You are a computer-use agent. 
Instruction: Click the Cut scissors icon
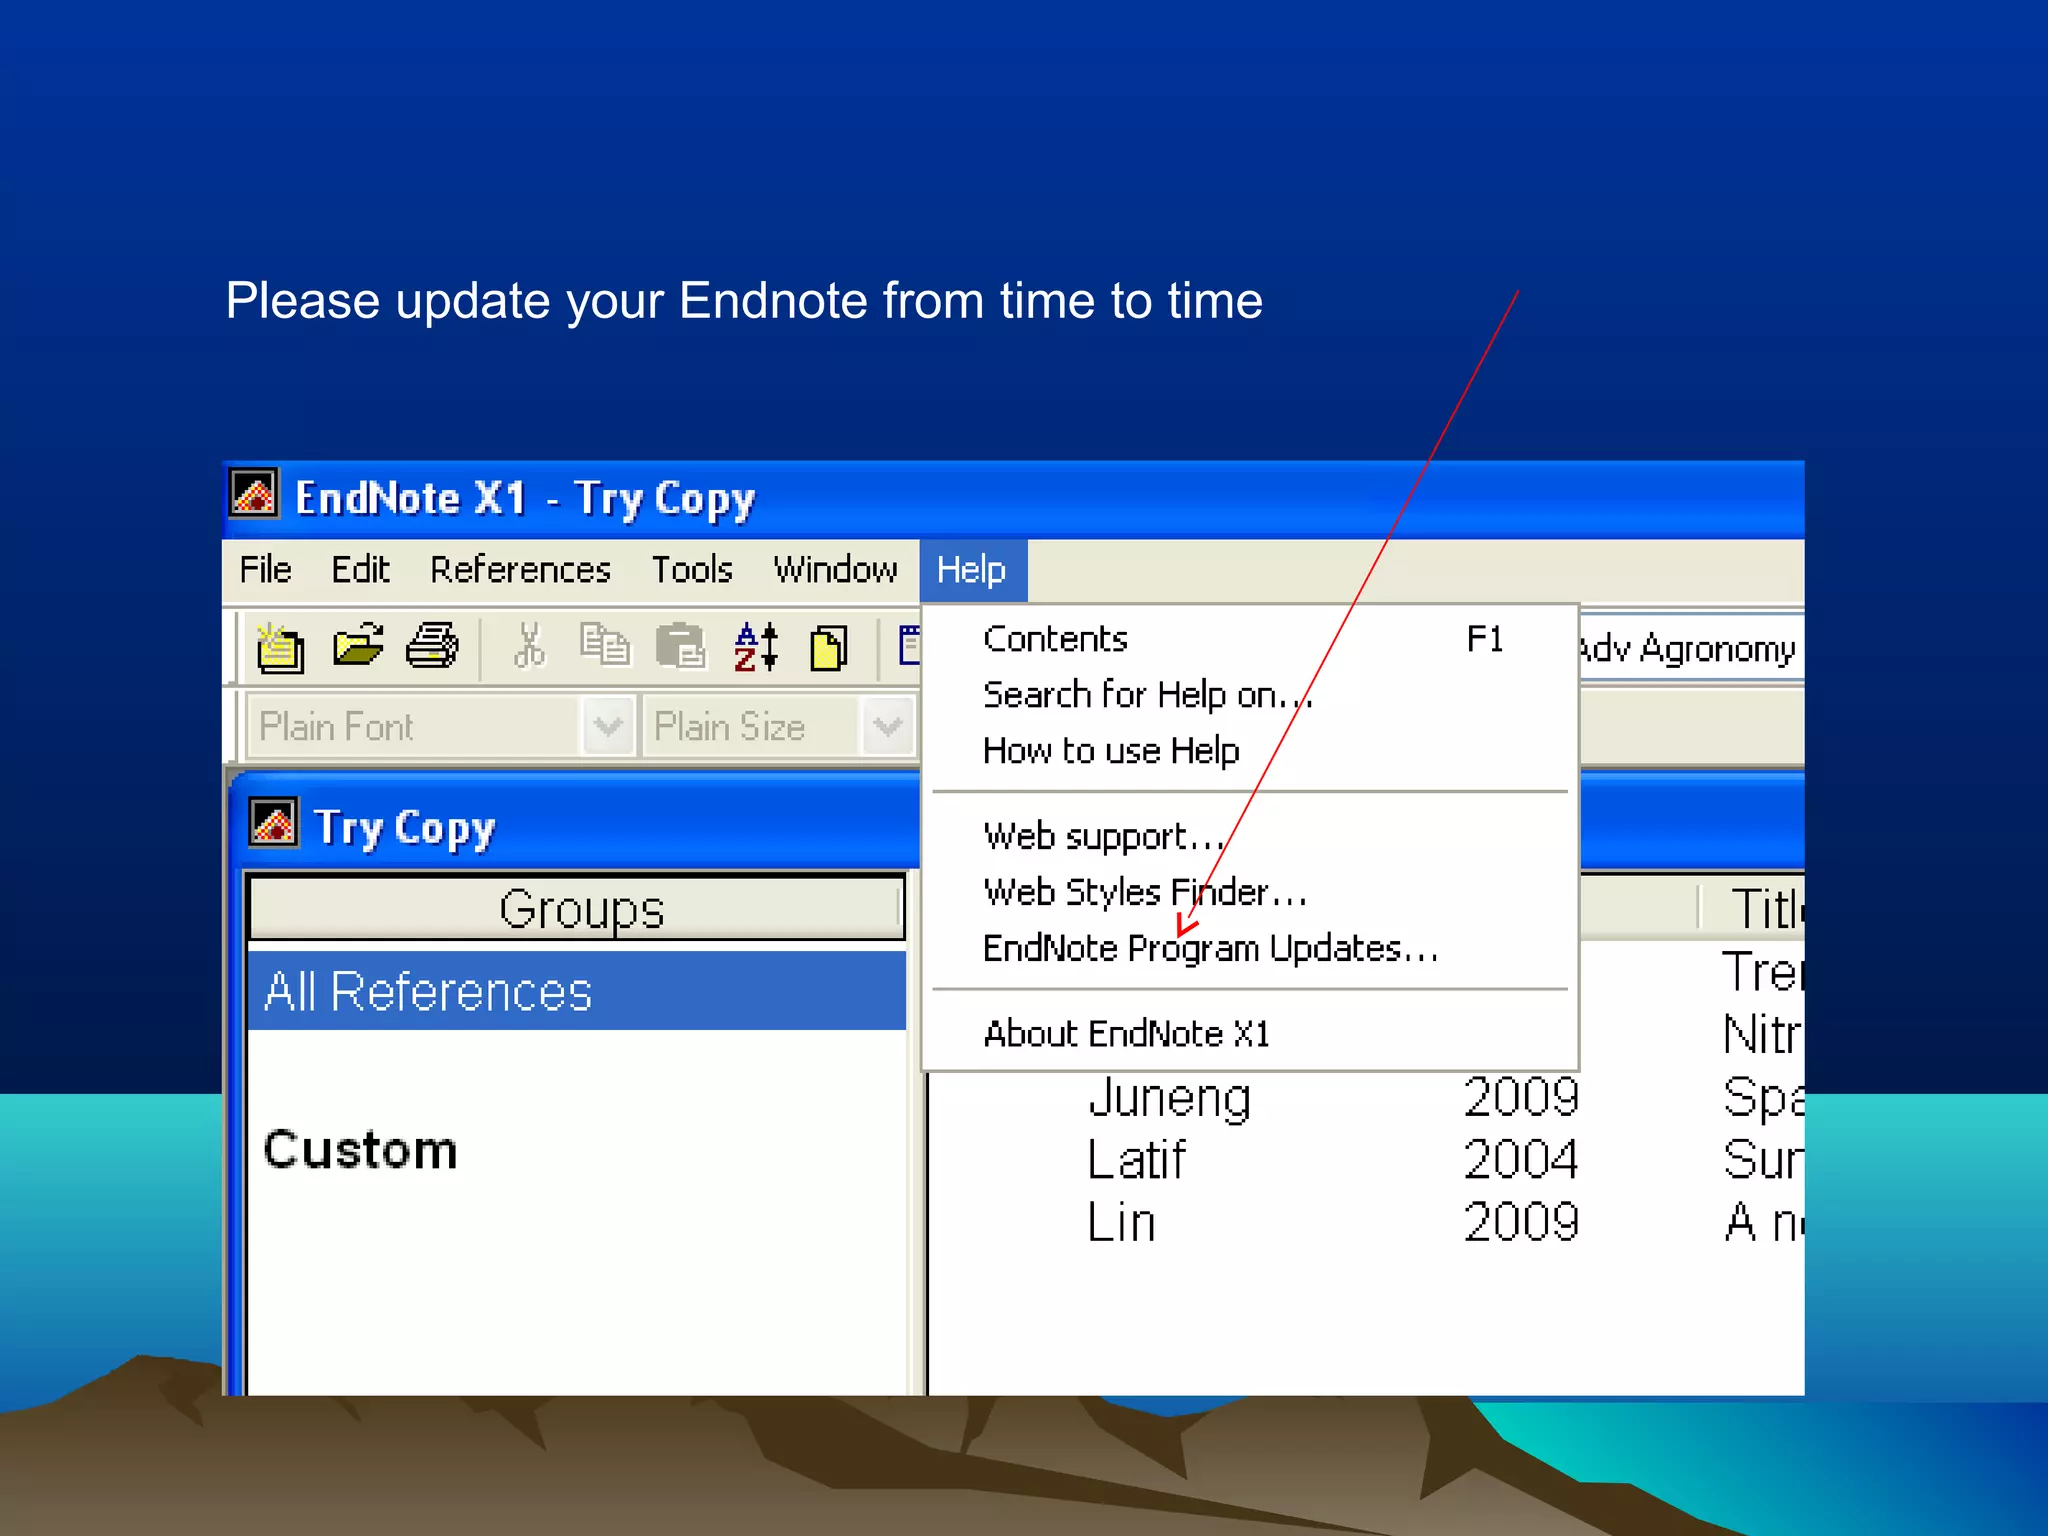(529, 645)
